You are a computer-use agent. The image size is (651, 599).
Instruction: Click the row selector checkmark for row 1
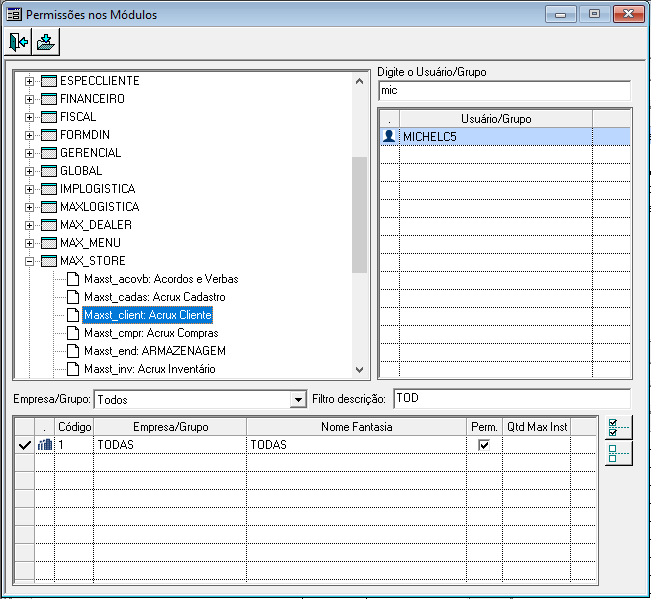pyautogui.click(x=24, y=445)
